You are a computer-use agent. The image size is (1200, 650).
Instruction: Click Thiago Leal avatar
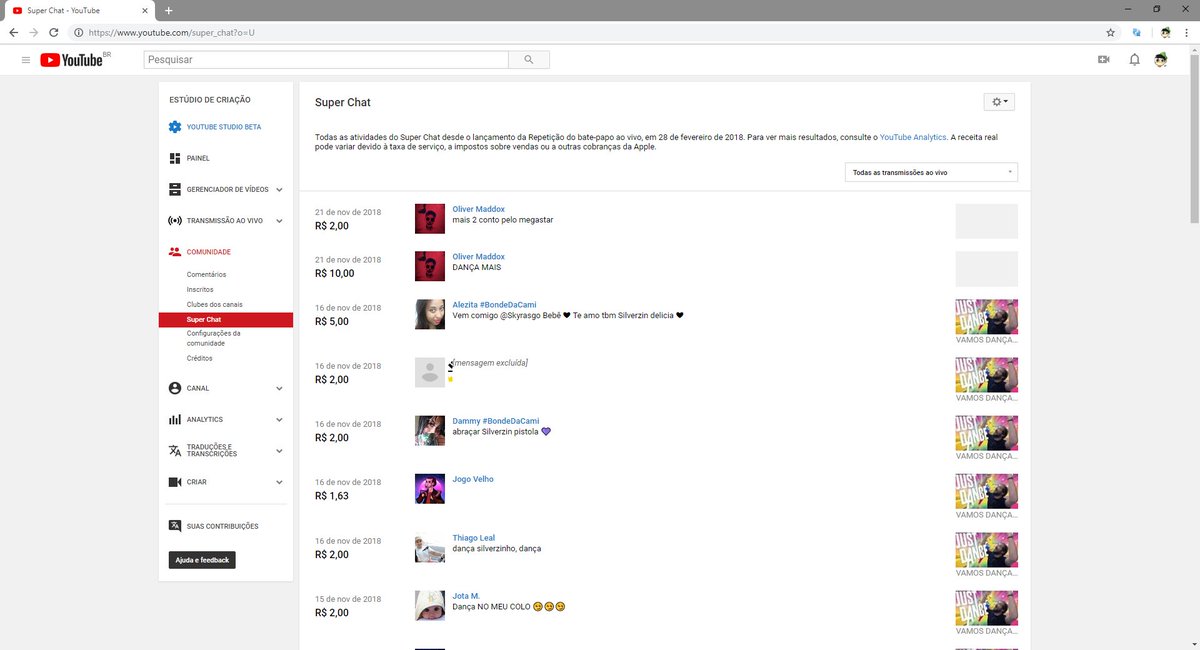(x=430, y=548)
